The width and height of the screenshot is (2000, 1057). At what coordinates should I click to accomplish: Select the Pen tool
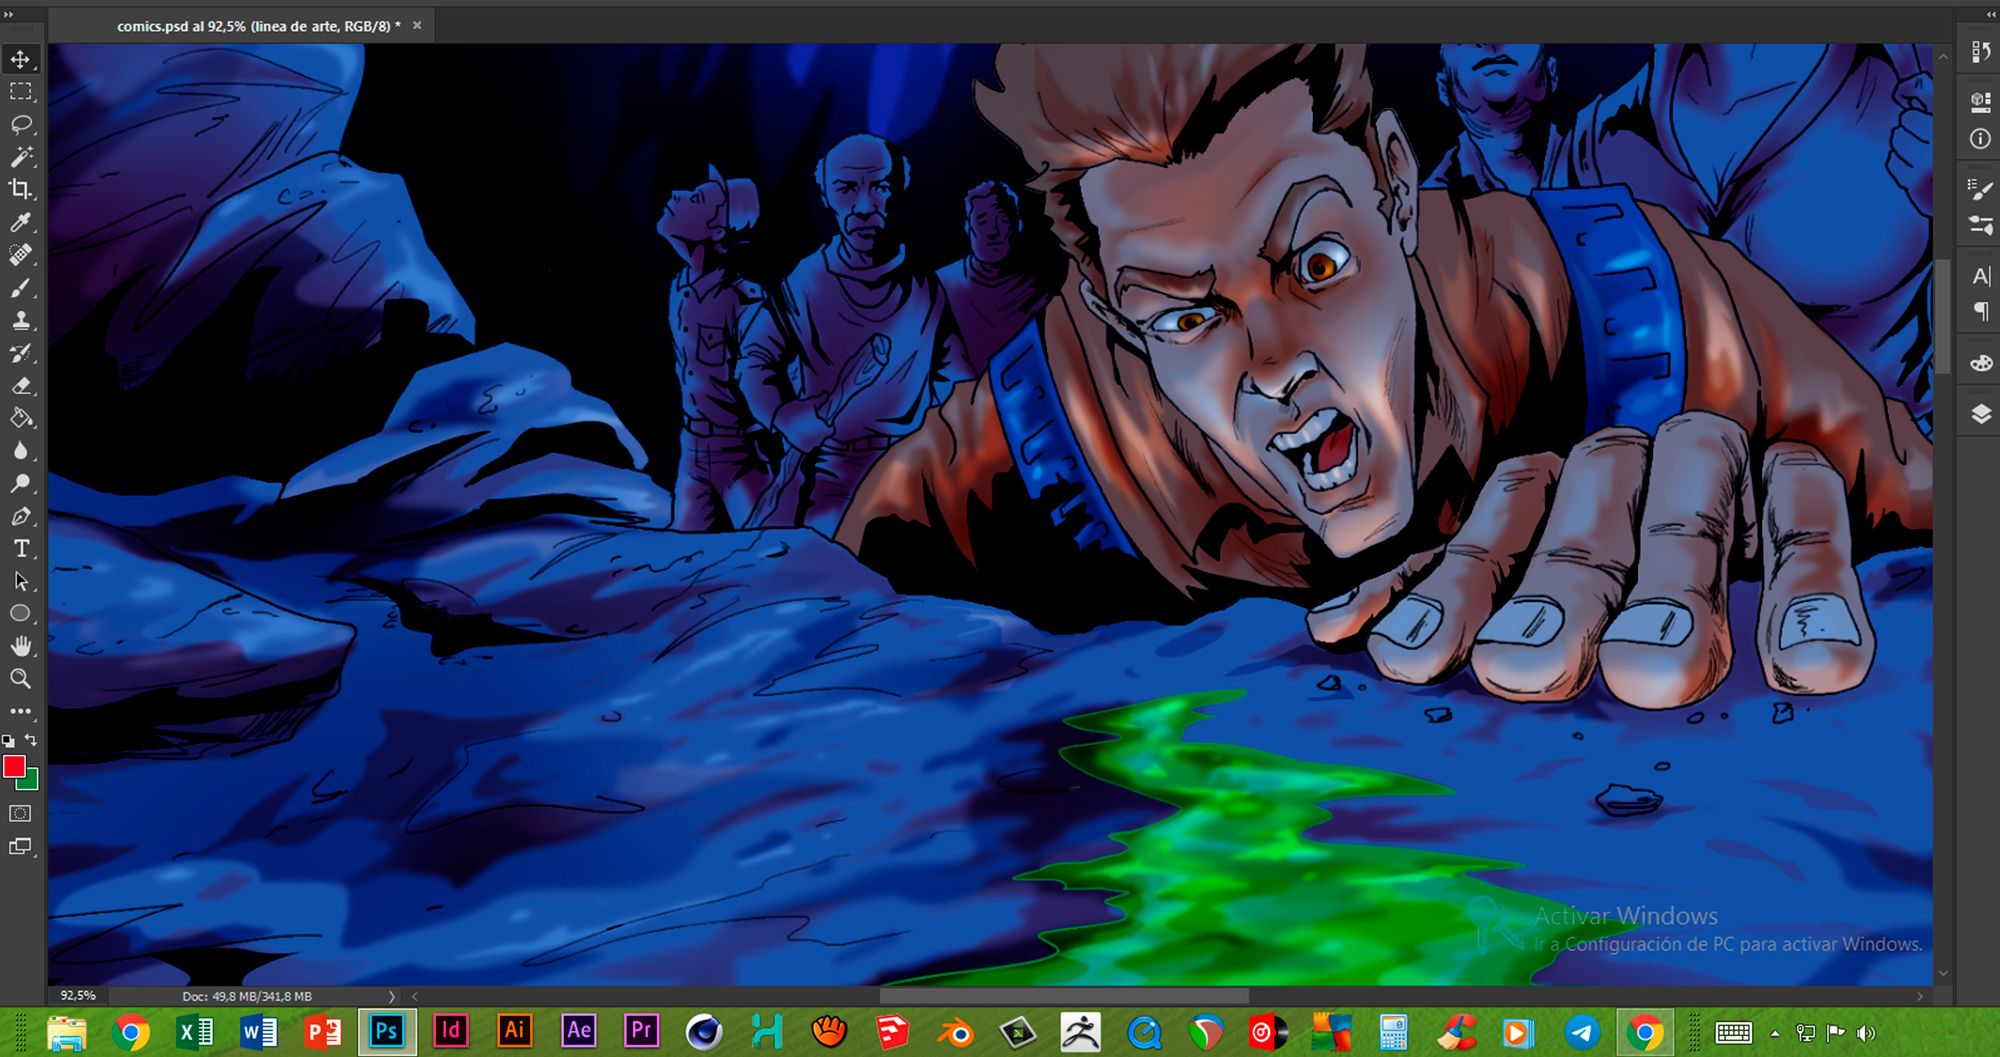[x=21, y=517]
